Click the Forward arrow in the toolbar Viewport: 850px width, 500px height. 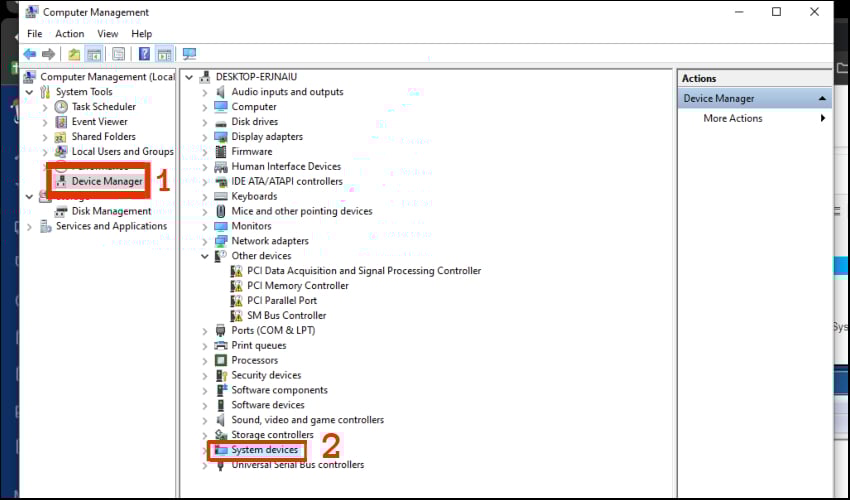point(49,54)
